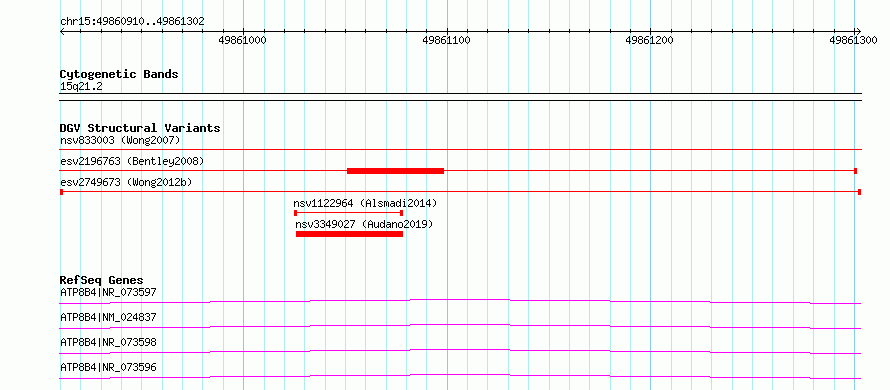Viewport: 890px width, 390px height.
Task: Open the ATP8B4|NM_024837 gene entry
Action: 108,317
